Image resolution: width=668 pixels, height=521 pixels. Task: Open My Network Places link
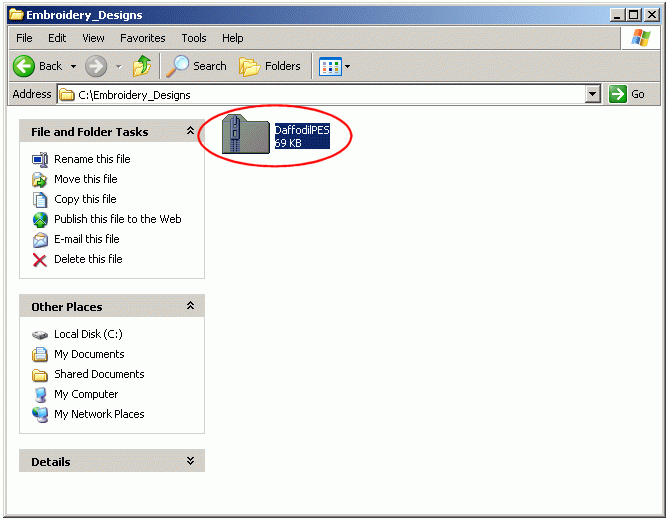[99, 414]
